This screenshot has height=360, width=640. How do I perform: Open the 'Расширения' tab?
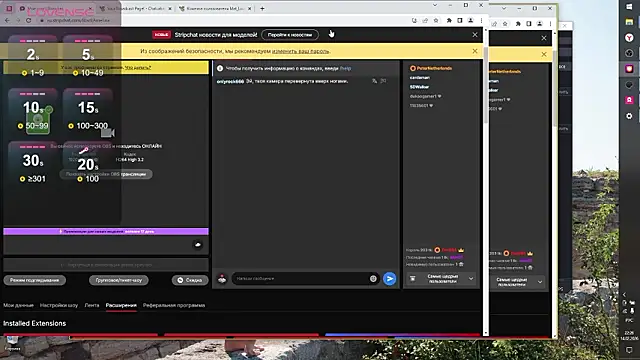(121, 305)
